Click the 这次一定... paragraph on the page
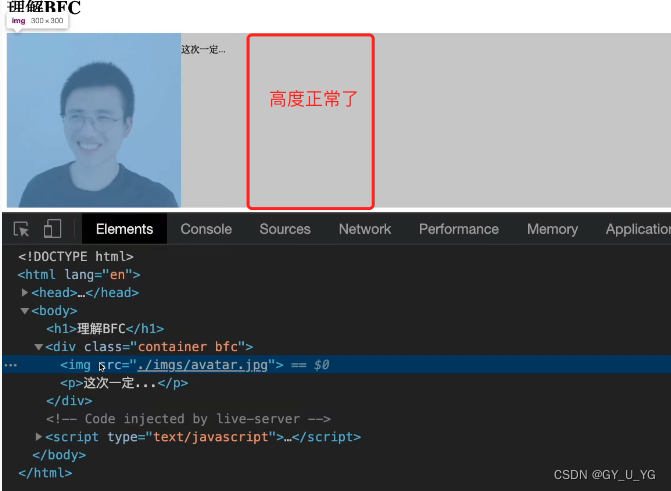Image resolution: width=671 pixels, height=491 pixels. click(x=203, y=50)
